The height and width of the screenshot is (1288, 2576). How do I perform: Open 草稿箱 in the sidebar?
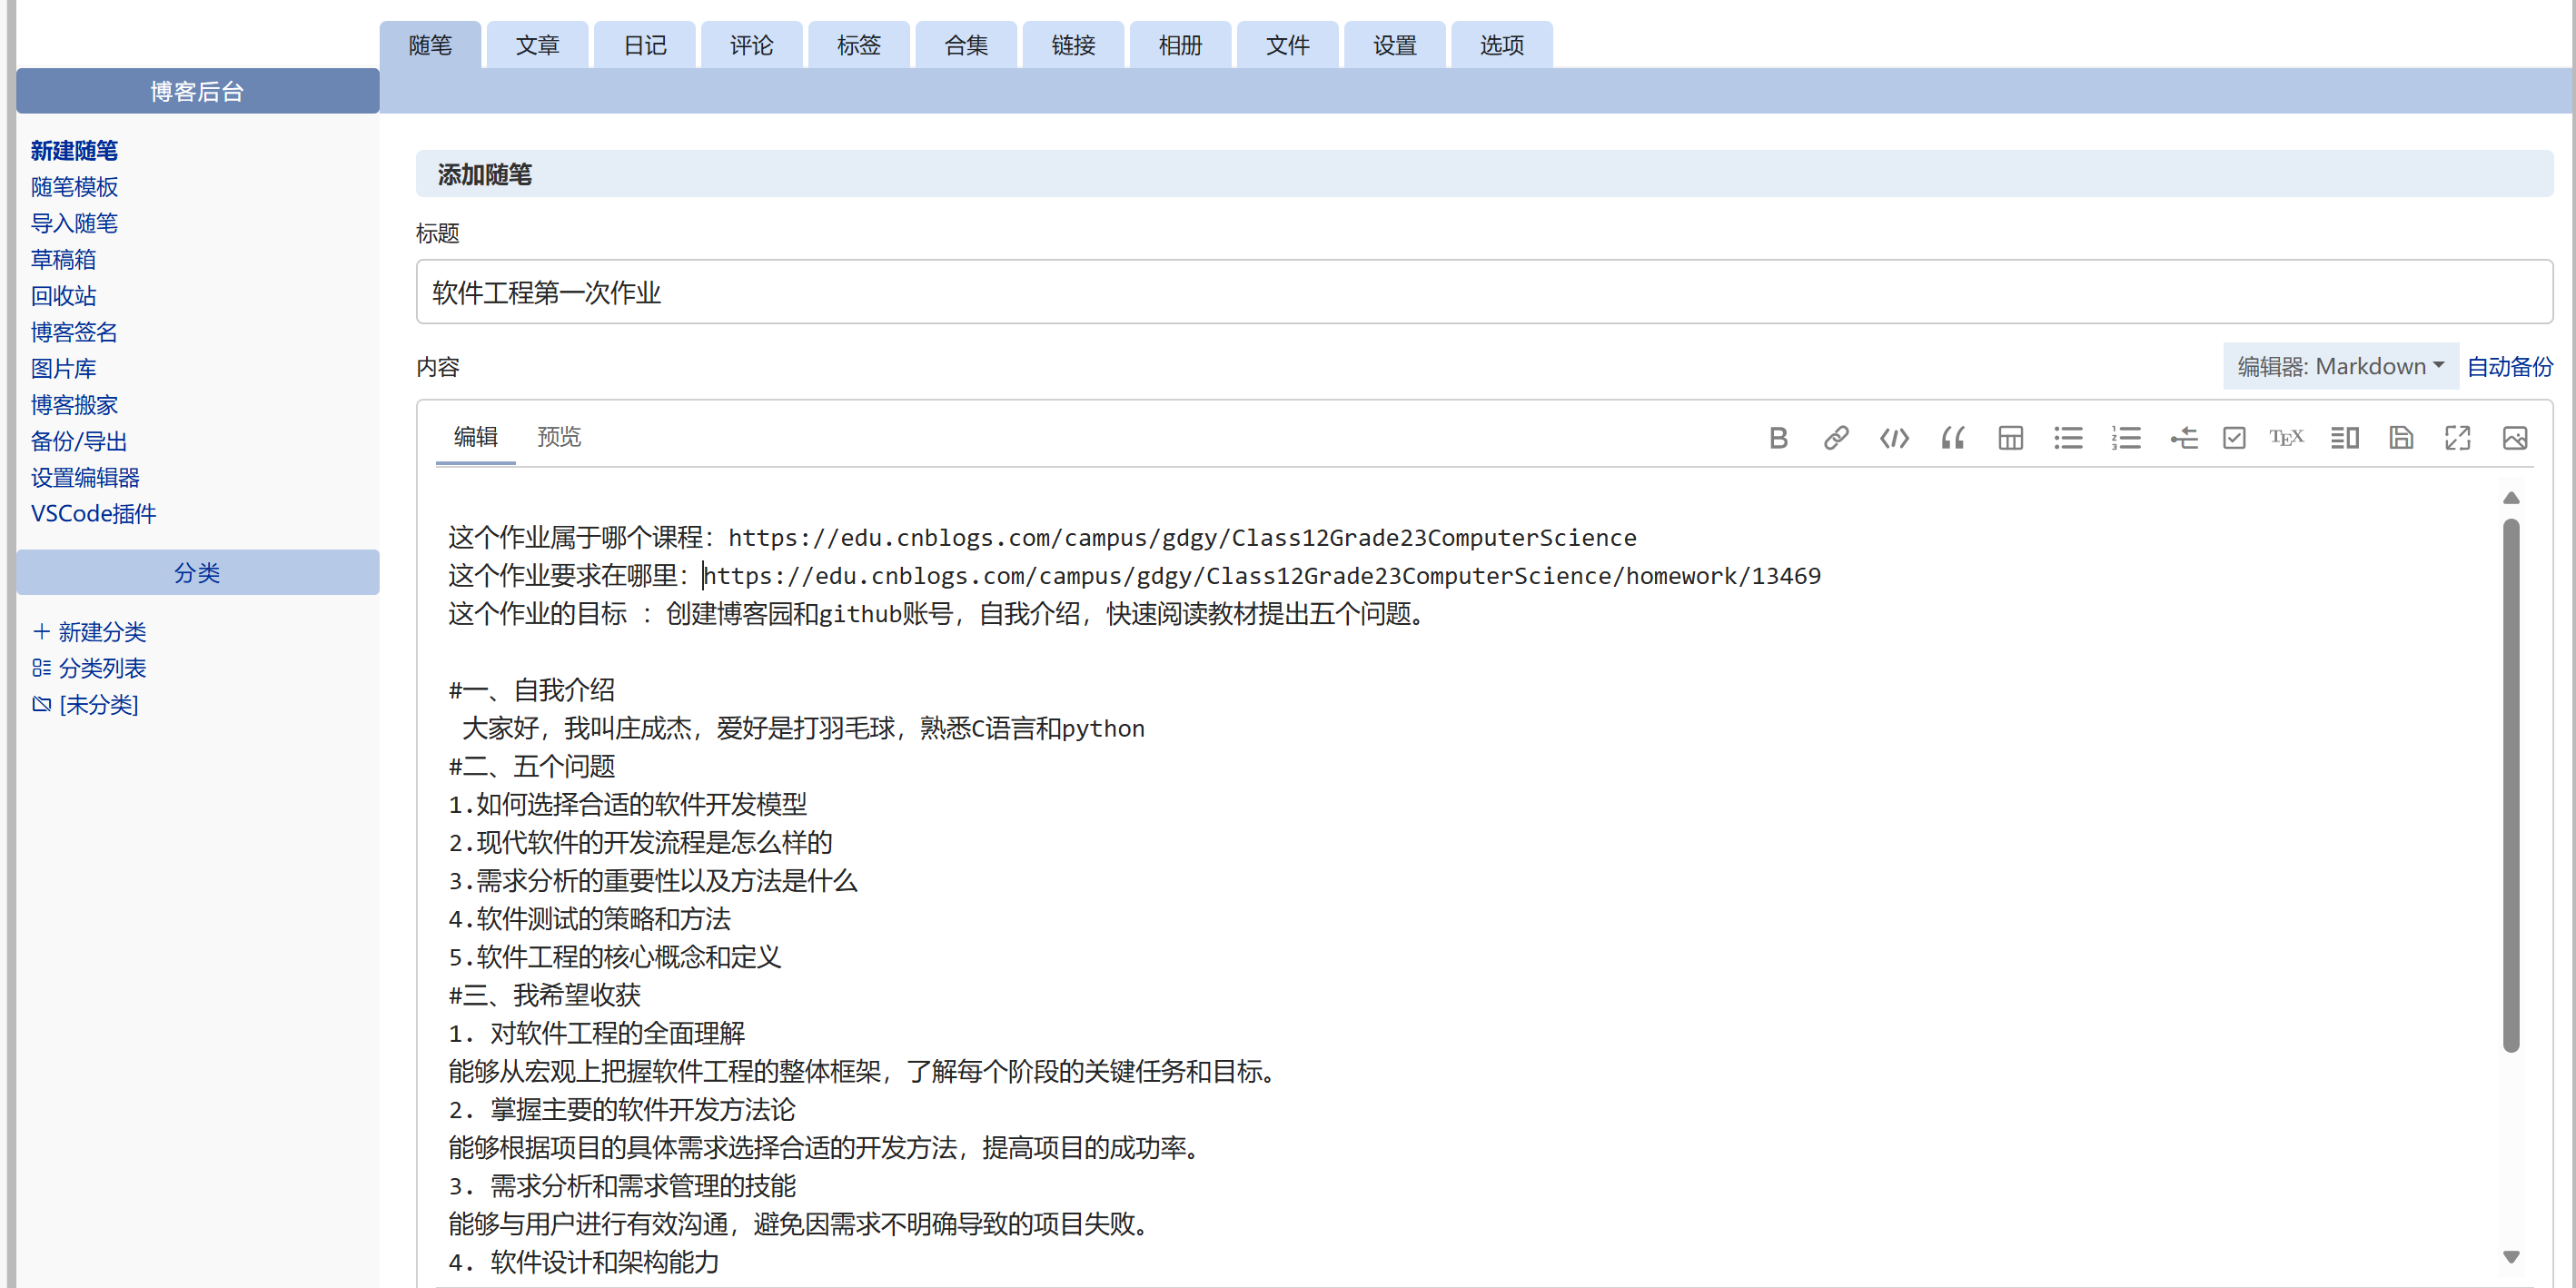point(63,259)
